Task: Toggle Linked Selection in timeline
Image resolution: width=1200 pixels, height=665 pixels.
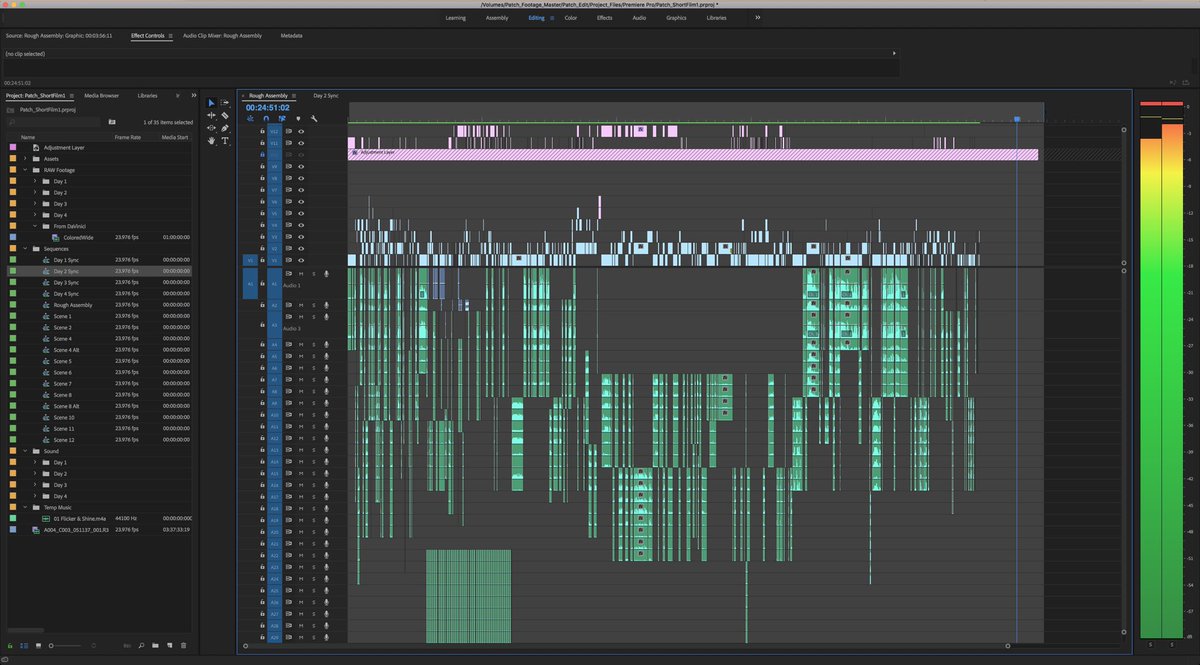Action: (282, 119)
